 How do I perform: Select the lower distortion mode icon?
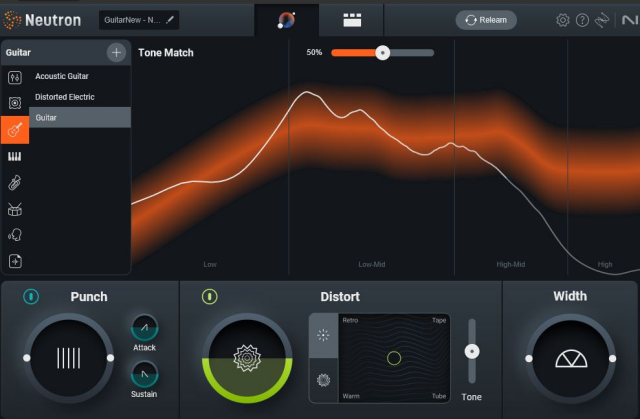(x=323, y=380)
